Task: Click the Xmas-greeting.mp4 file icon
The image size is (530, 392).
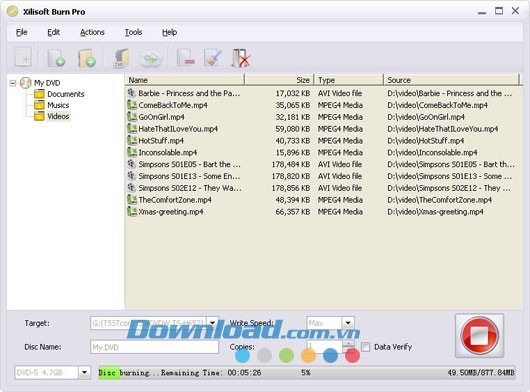Action: 131,211
